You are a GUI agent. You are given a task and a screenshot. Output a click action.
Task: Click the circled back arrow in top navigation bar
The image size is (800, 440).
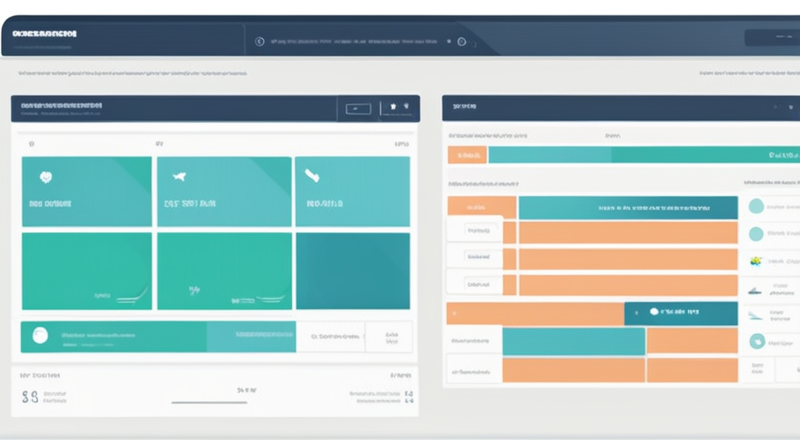260,41
